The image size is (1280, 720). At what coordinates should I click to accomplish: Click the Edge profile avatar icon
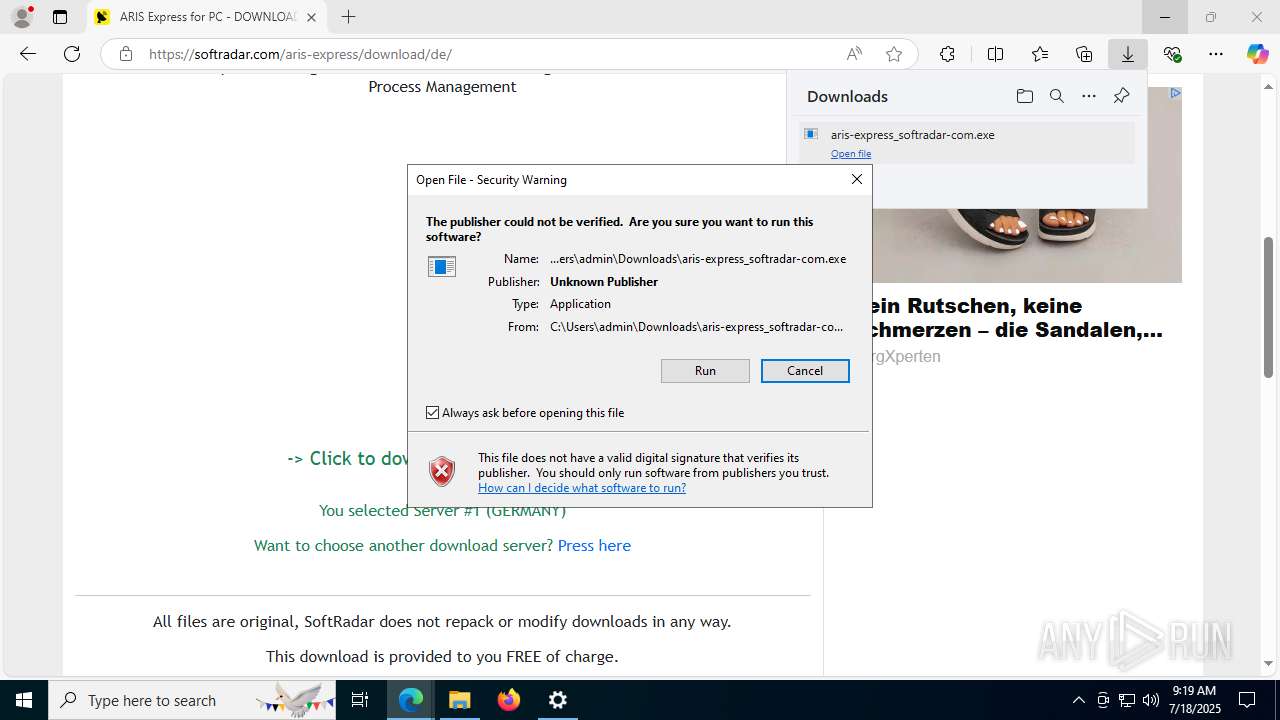click(22, 17)
